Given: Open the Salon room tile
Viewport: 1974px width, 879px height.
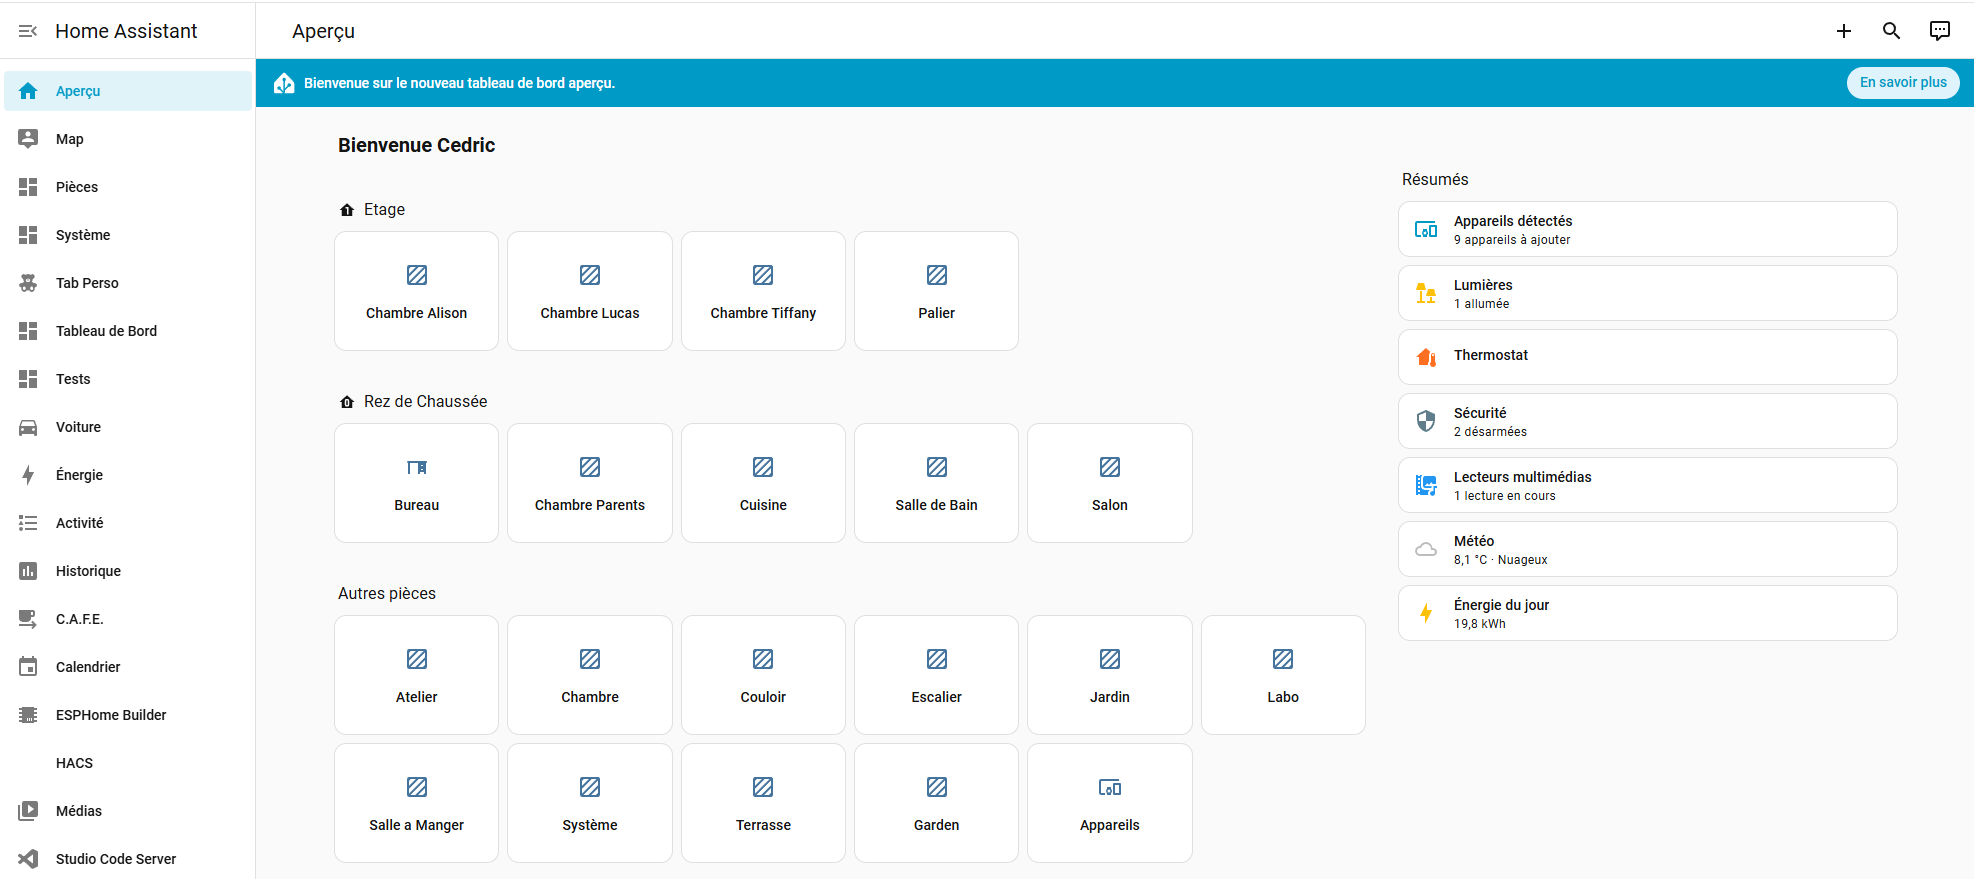Looking at the screenshot, I should [x=1109, y=483].
